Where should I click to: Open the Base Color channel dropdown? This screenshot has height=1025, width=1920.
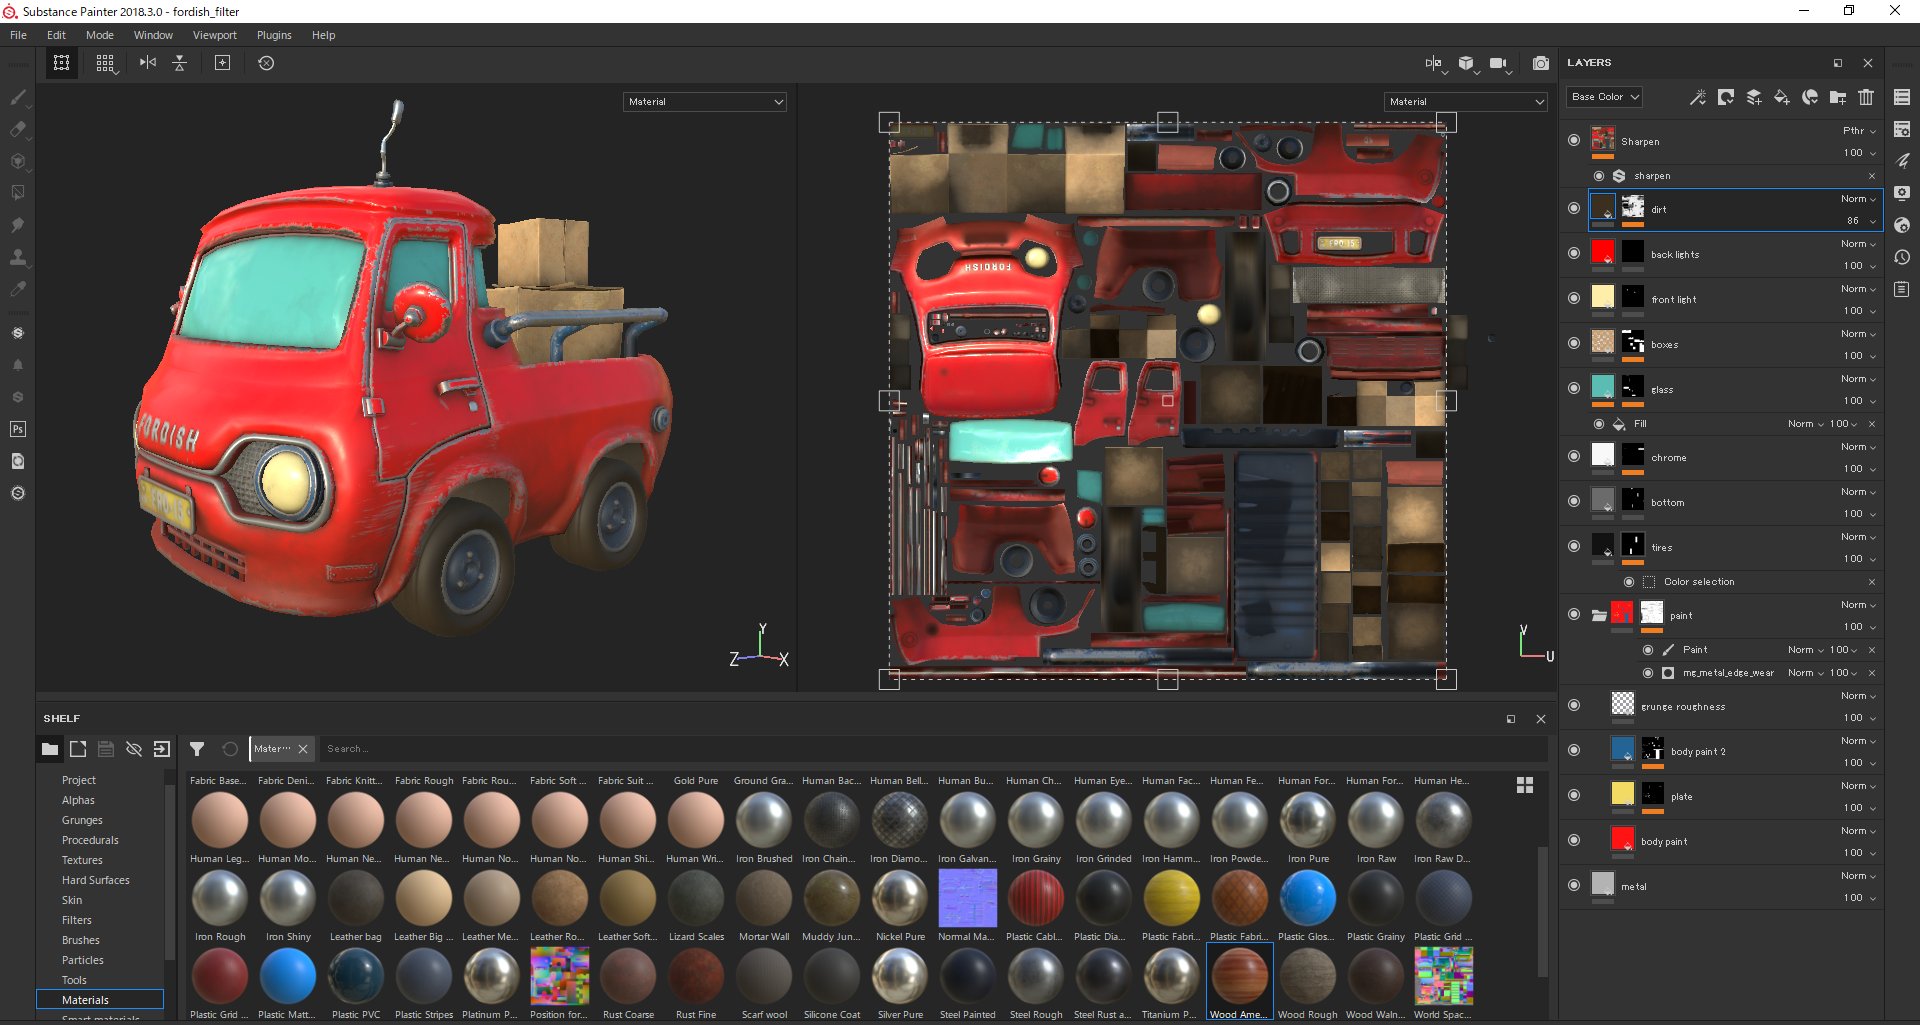point(1604,97)
